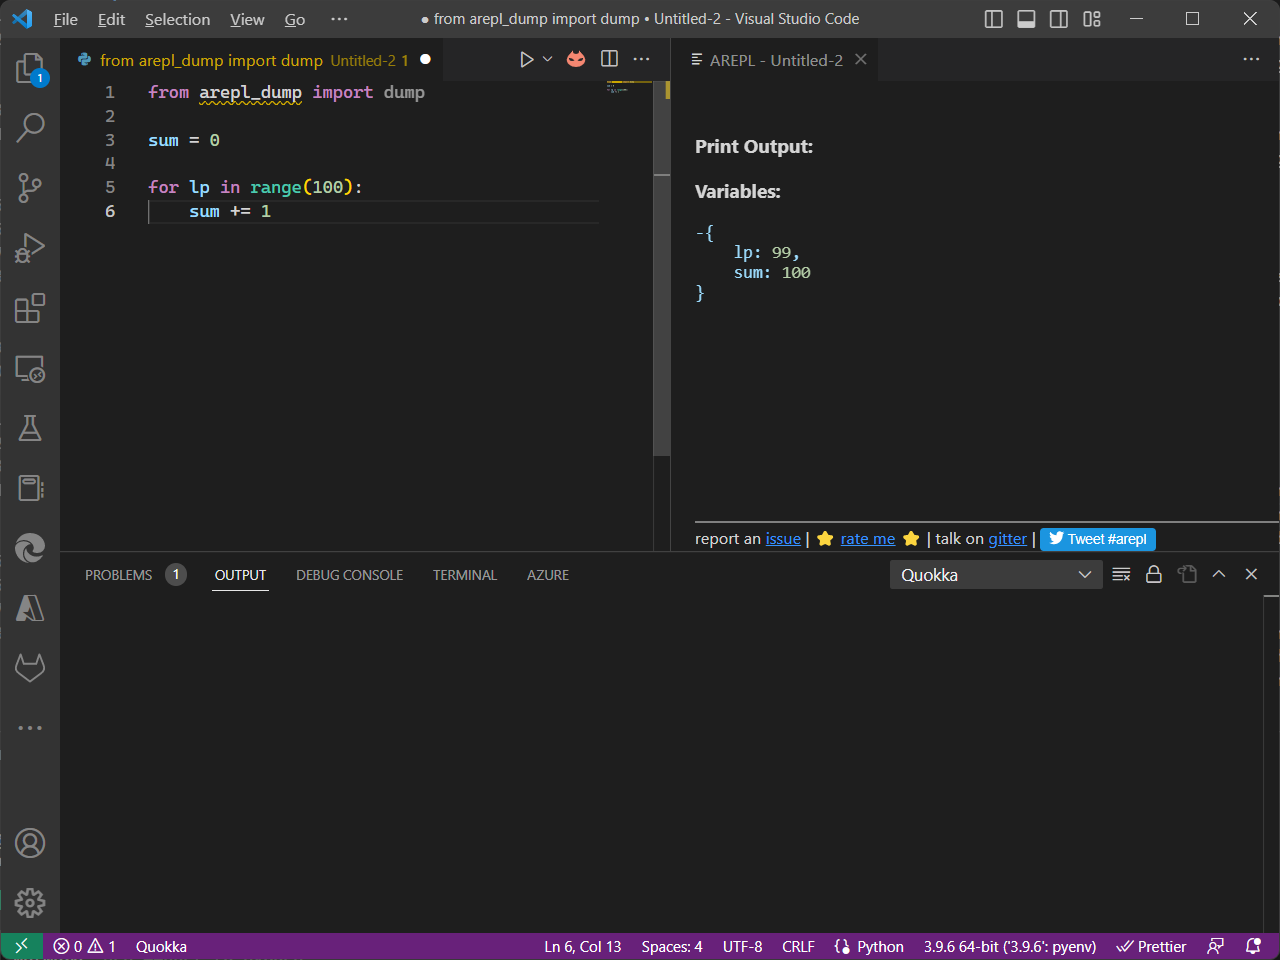
Task: Click the report an issue link
Action: pos(783,539)
